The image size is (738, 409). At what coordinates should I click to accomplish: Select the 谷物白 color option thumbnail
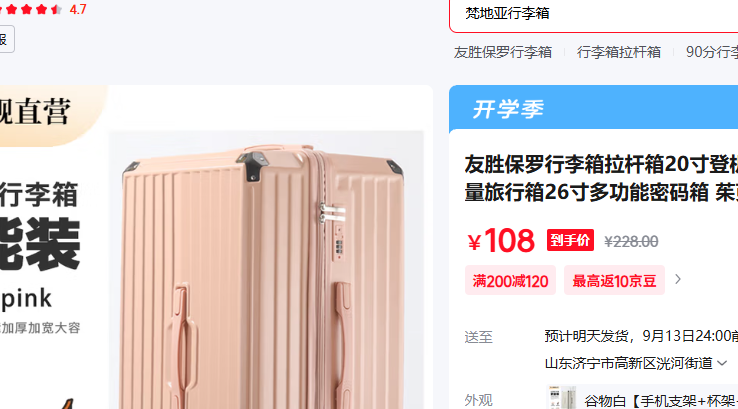(562, 398)
